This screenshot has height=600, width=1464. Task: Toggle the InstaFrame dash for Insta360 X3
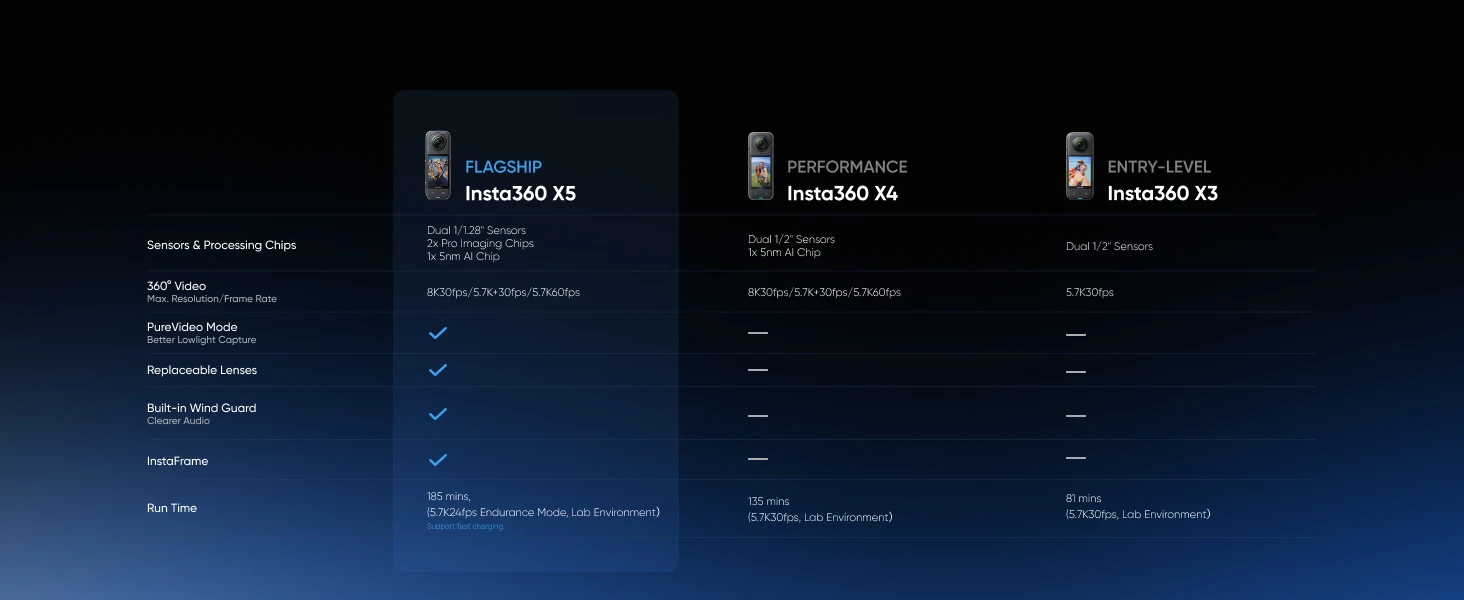coord(1075,460)
